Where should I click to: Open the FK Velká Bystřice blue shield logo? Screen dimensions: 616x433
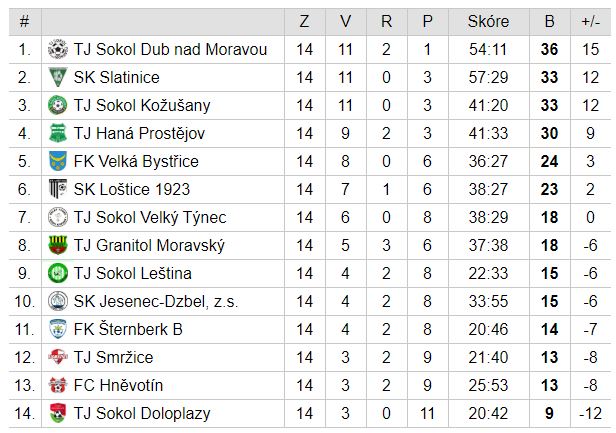(x=58, y=161)
